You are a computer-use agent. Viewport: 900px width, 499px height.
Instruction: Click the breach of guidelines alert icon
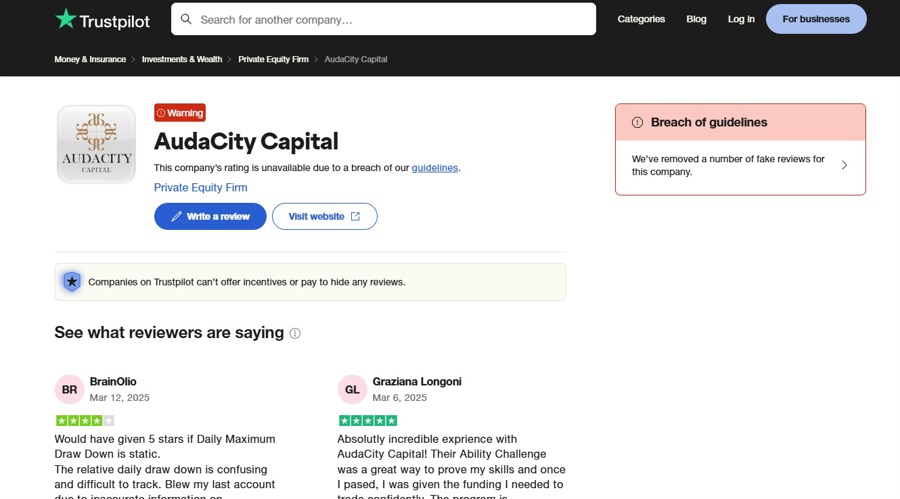pos(637,122)
